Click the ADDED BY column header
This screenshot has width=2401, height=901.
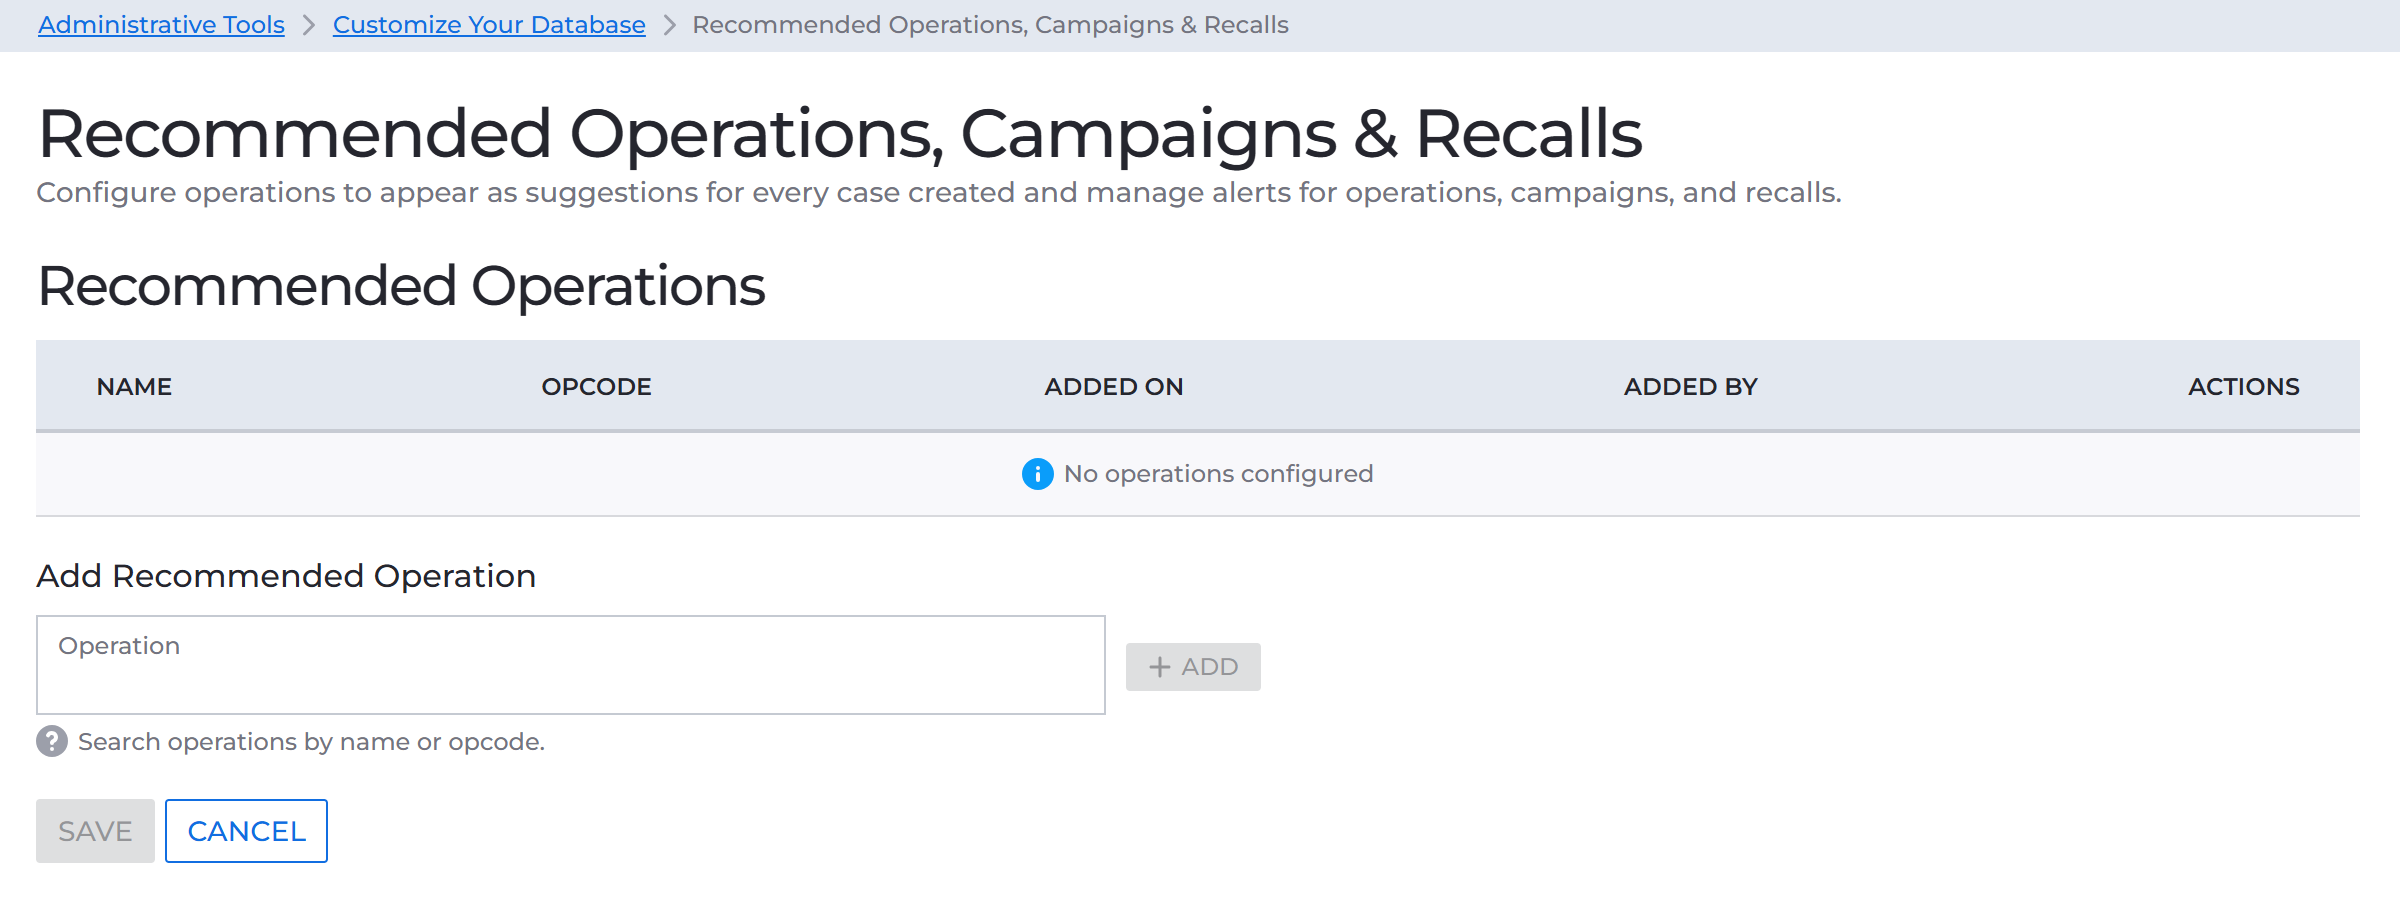tap(1690, 387)
